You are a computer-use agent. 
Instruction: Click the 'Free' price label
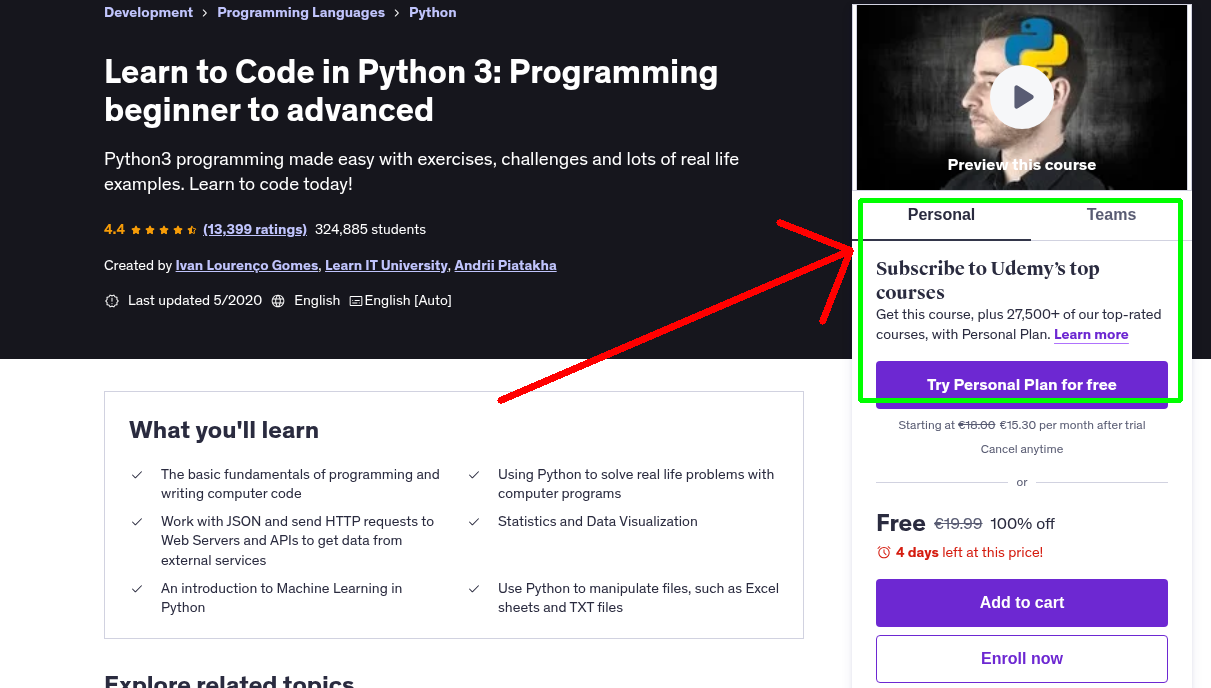tap(901, 523)
